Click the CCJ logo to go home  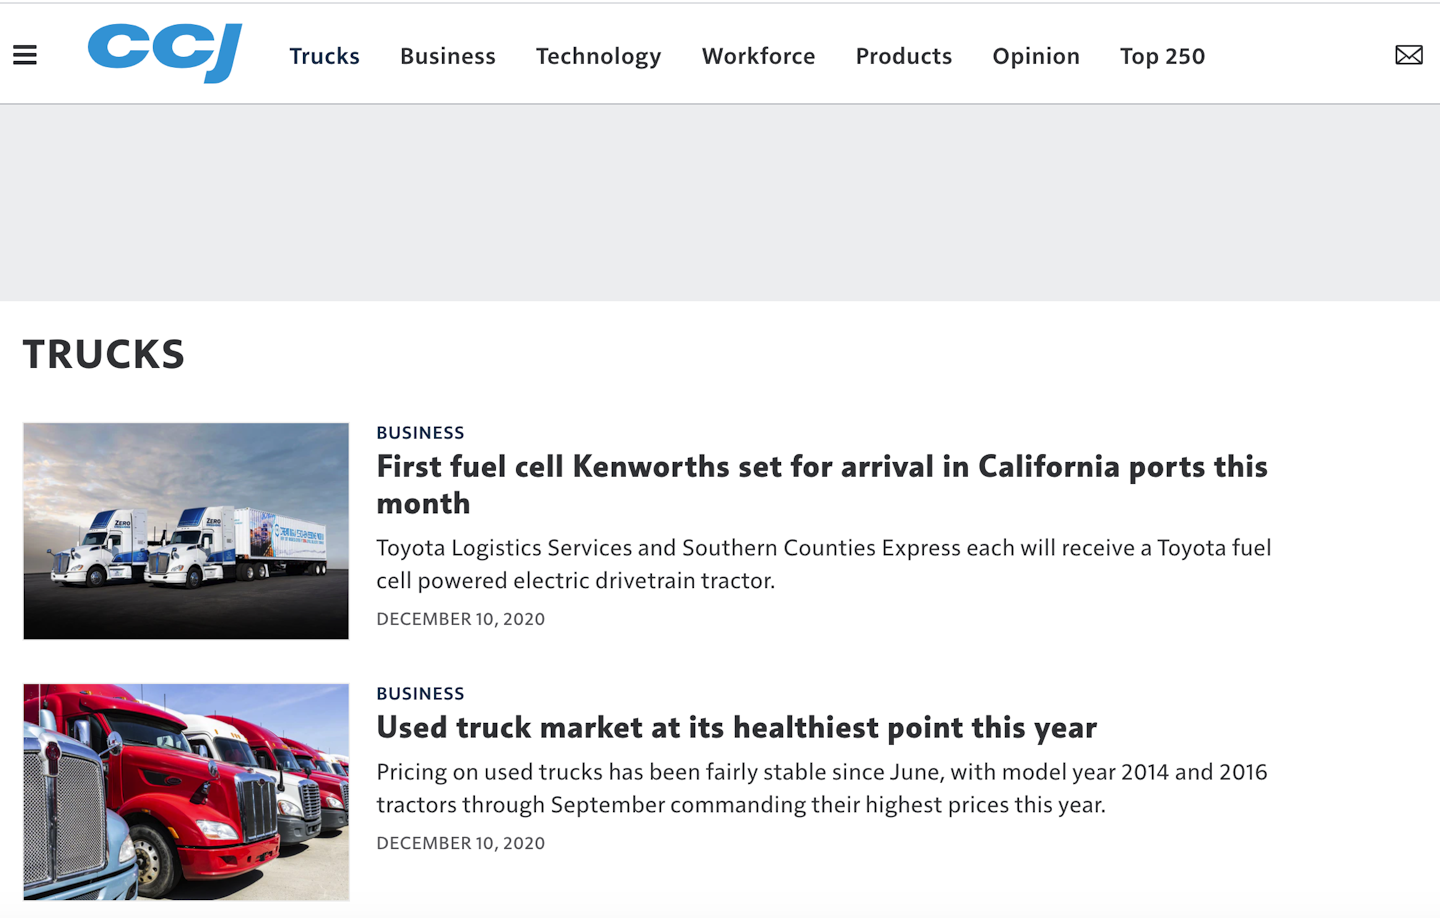pyautogui.click(x=163, y=52)
